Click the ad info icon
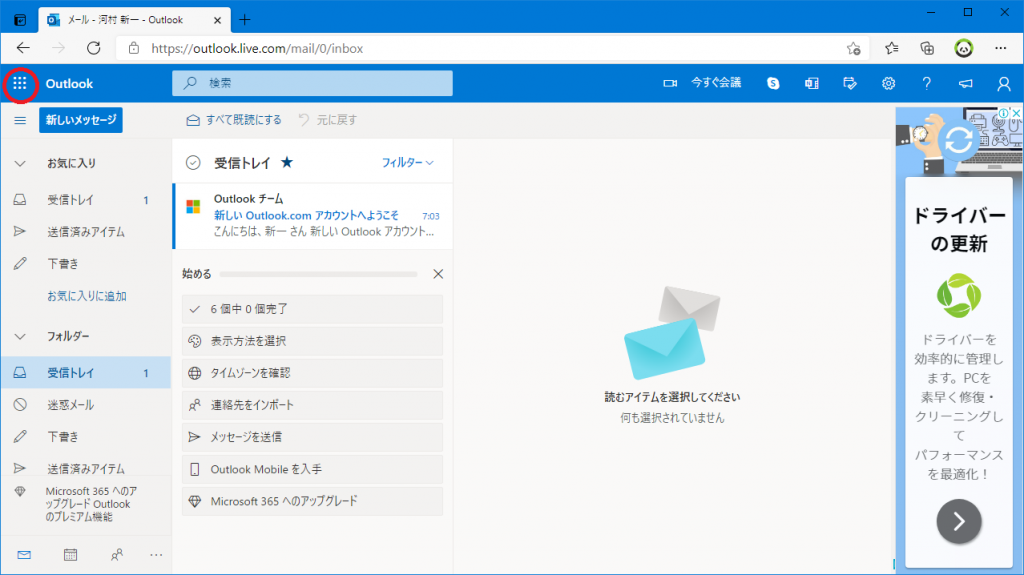Image resolution: width=1024 pixels, height=575 pixels. click(x=1004, y=113)
